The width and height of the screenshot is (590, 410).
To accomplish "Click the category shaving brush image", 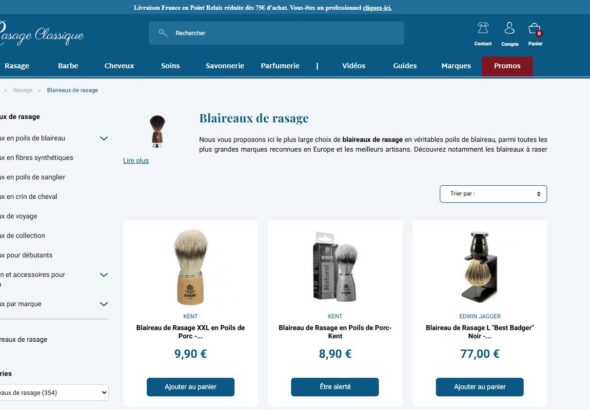I will point(157,131).
